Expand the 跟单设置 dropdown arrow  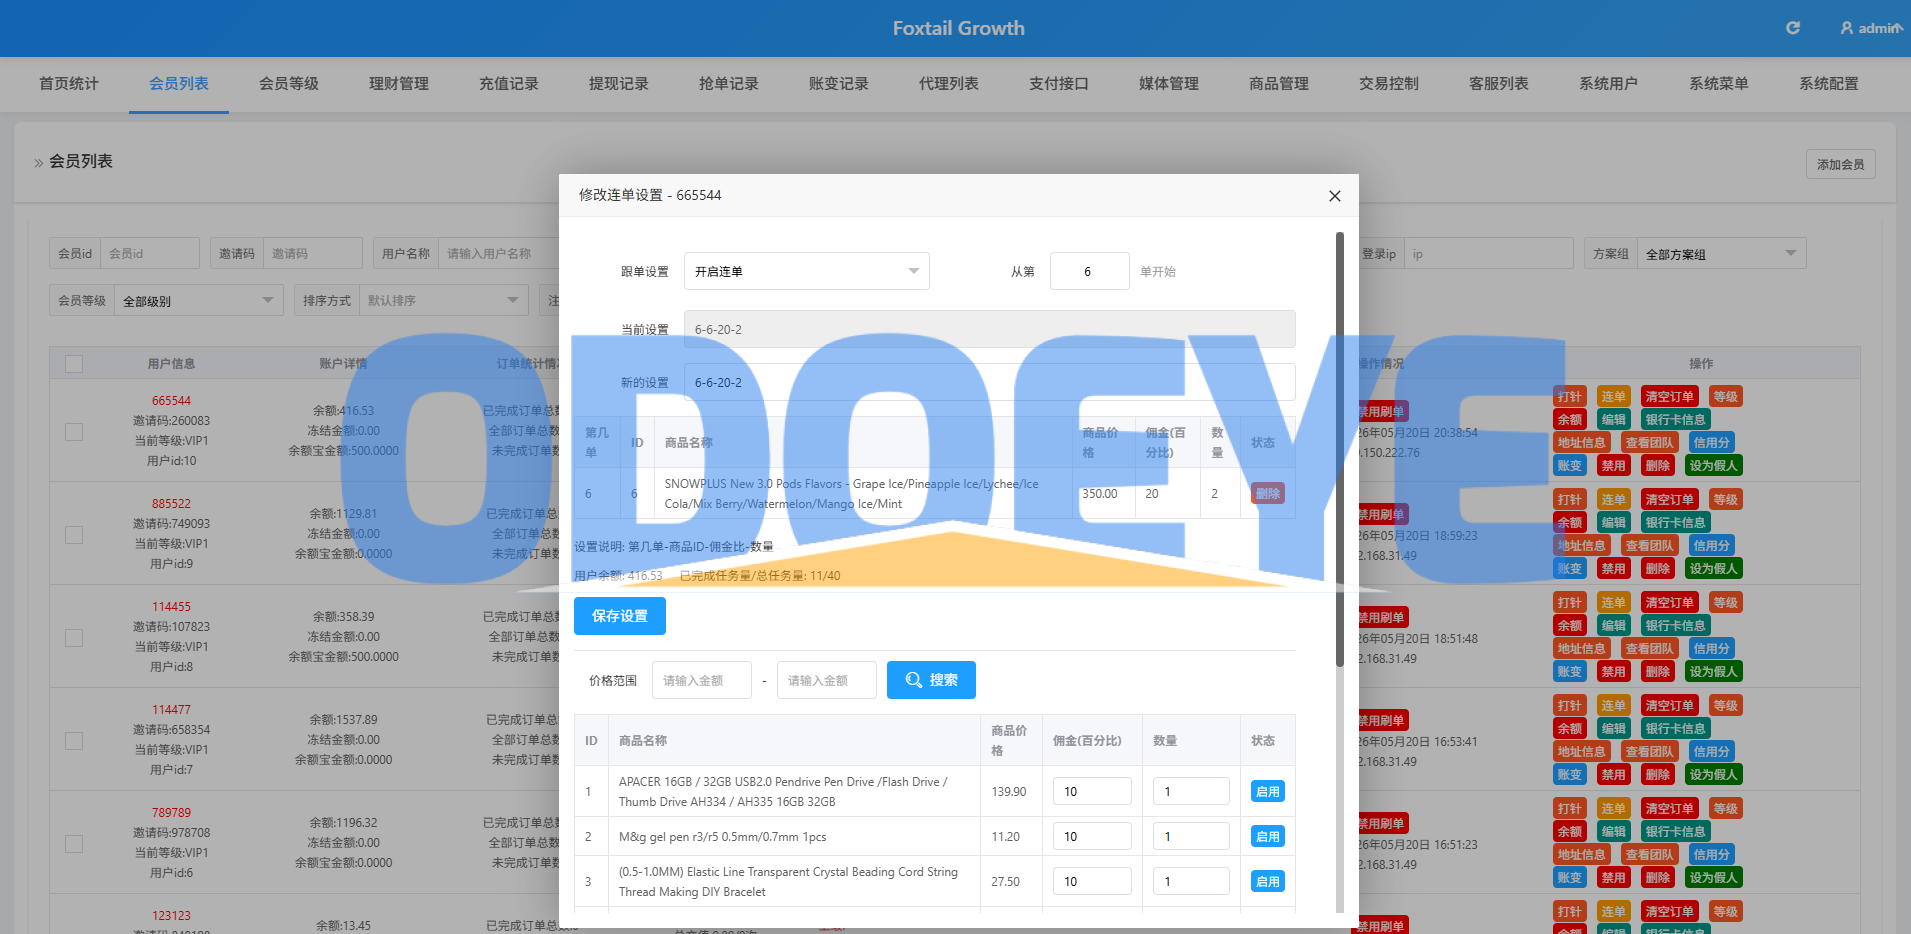pos(913,271)
